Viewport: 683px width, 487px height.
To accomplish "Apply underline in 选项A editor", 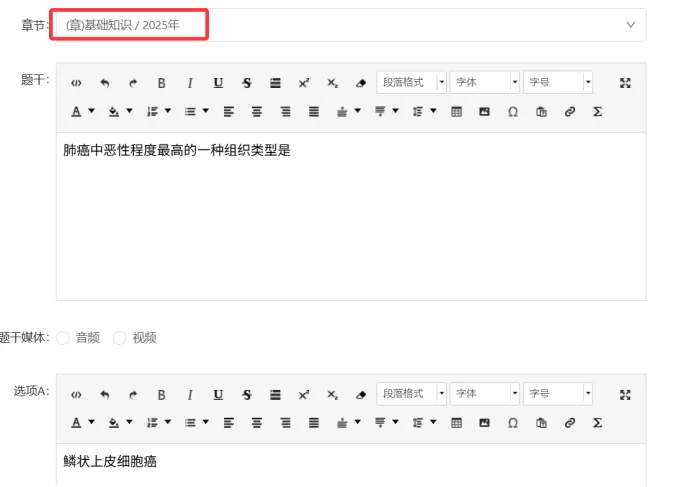I will pyautogui.click(x=218, y=395).
